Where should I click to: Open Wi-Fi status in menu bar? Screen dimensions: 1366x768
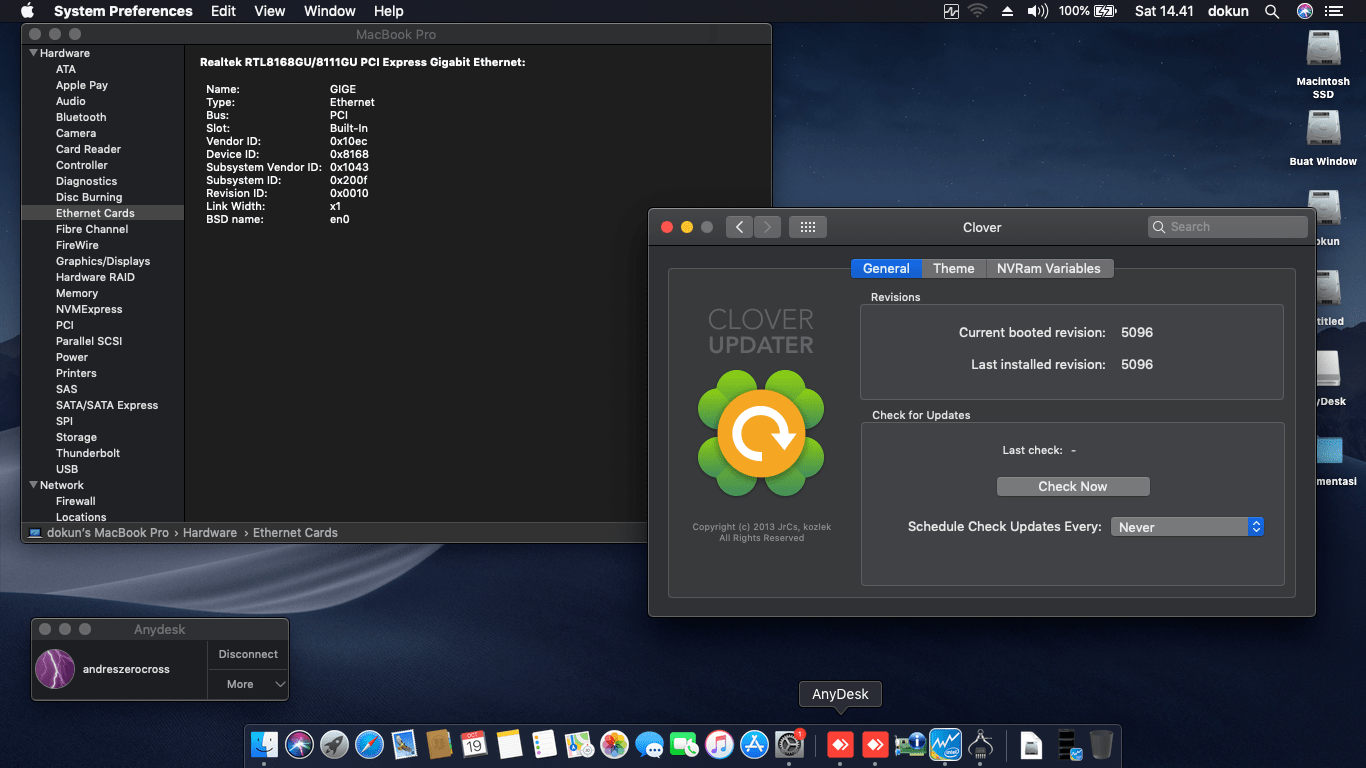tap(977, 11)
